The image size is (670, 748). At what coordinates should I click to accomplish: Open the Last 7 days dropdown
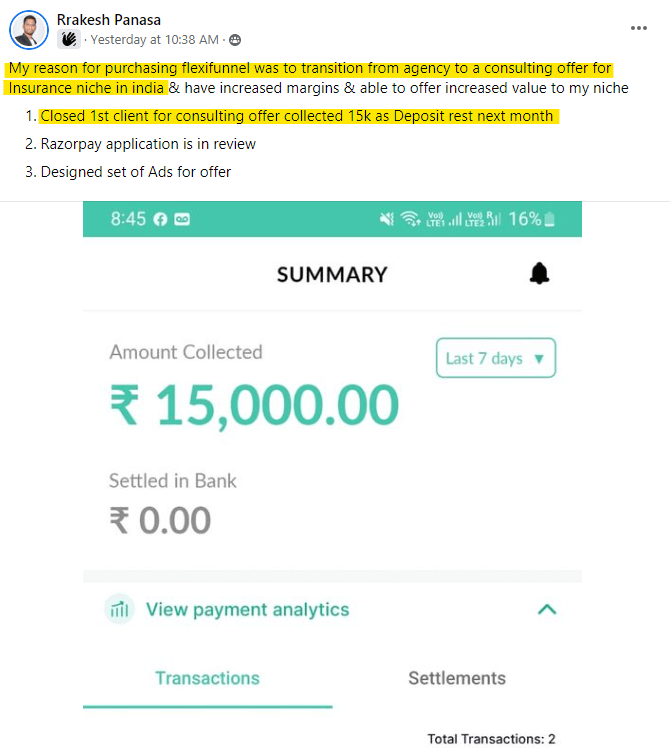496,358
